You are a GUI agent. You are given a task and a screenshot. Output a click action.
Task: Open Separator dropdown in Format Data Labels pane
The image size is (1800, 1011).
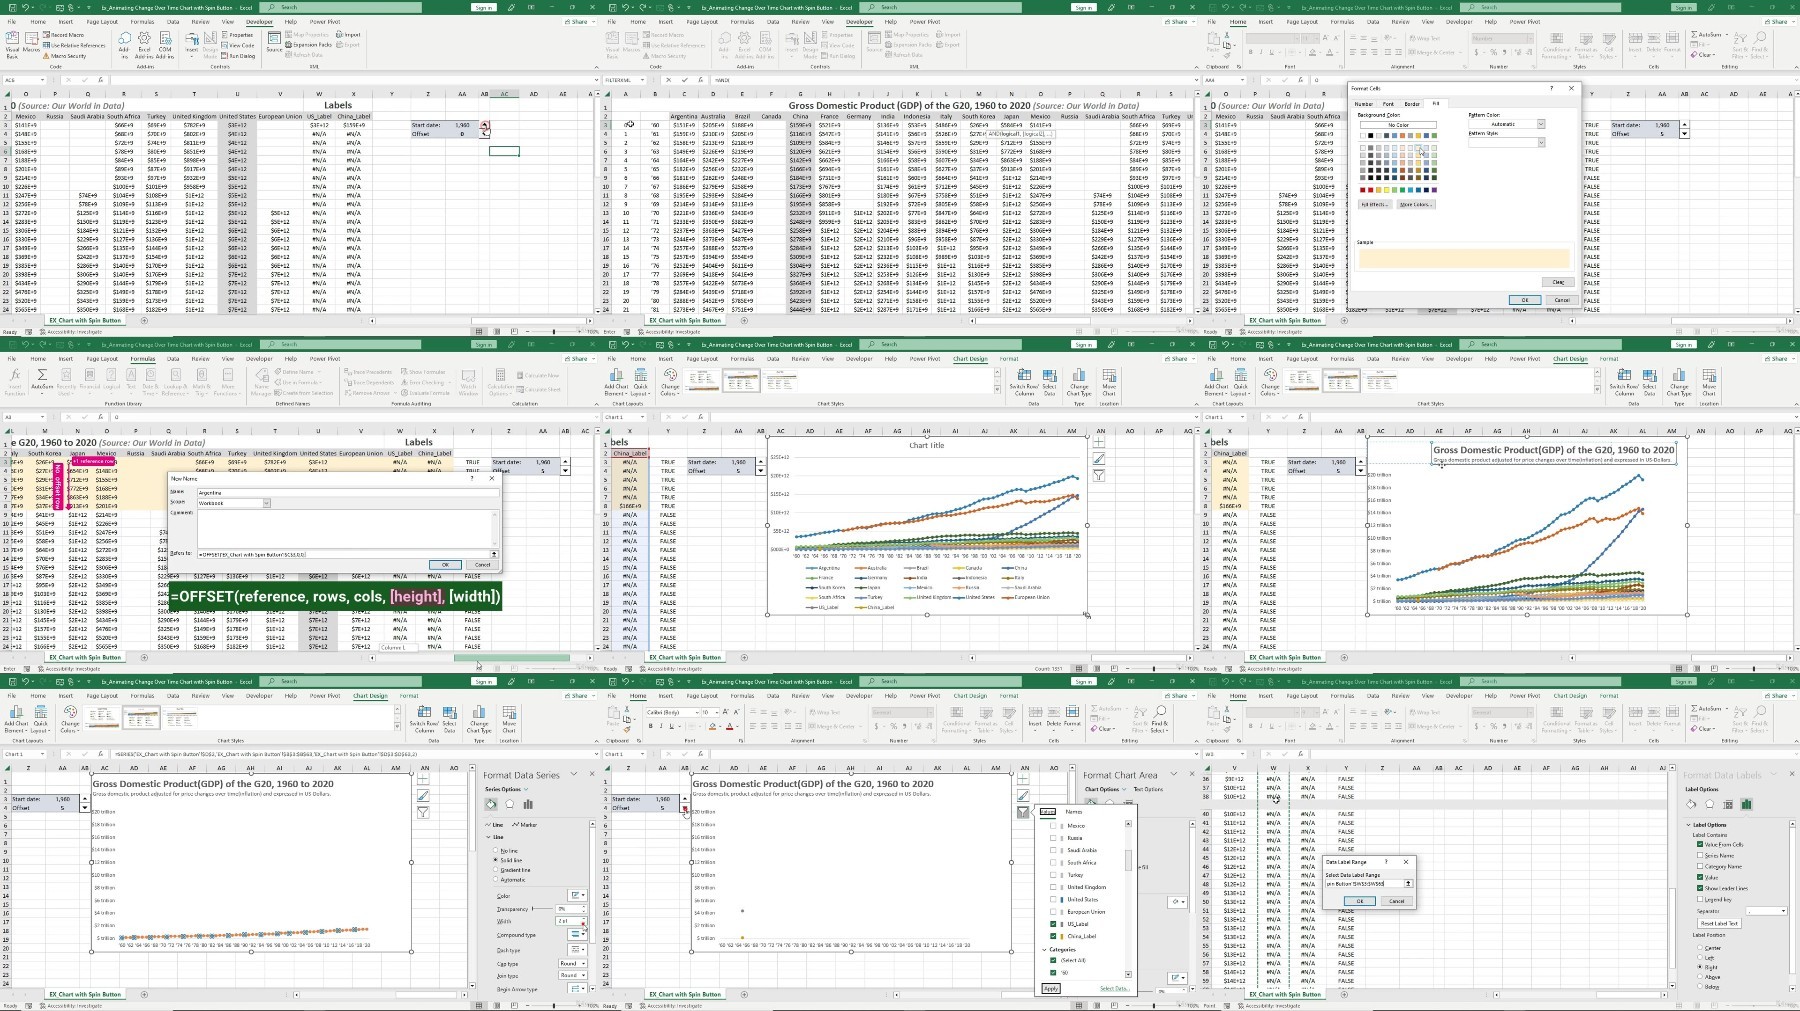1767,911
